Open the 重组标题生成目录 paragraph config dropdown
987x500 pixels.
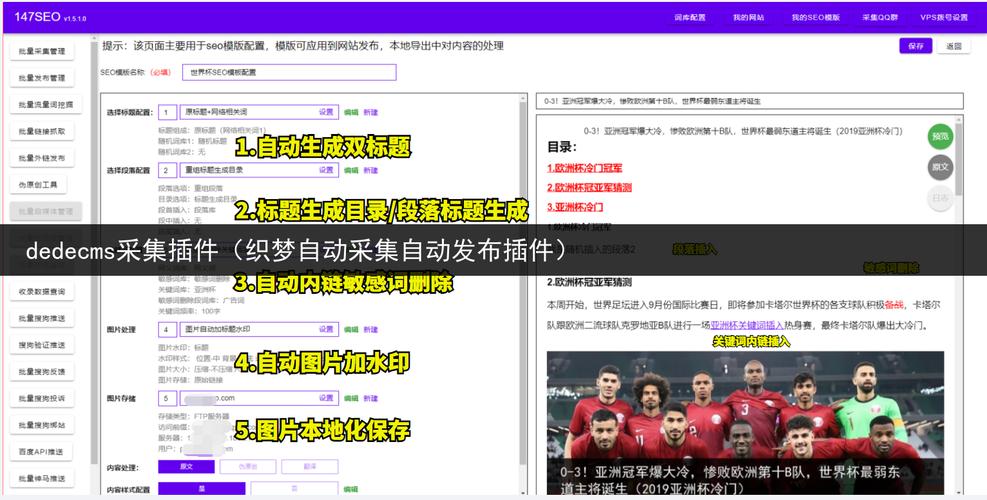(x=259, y=170)
